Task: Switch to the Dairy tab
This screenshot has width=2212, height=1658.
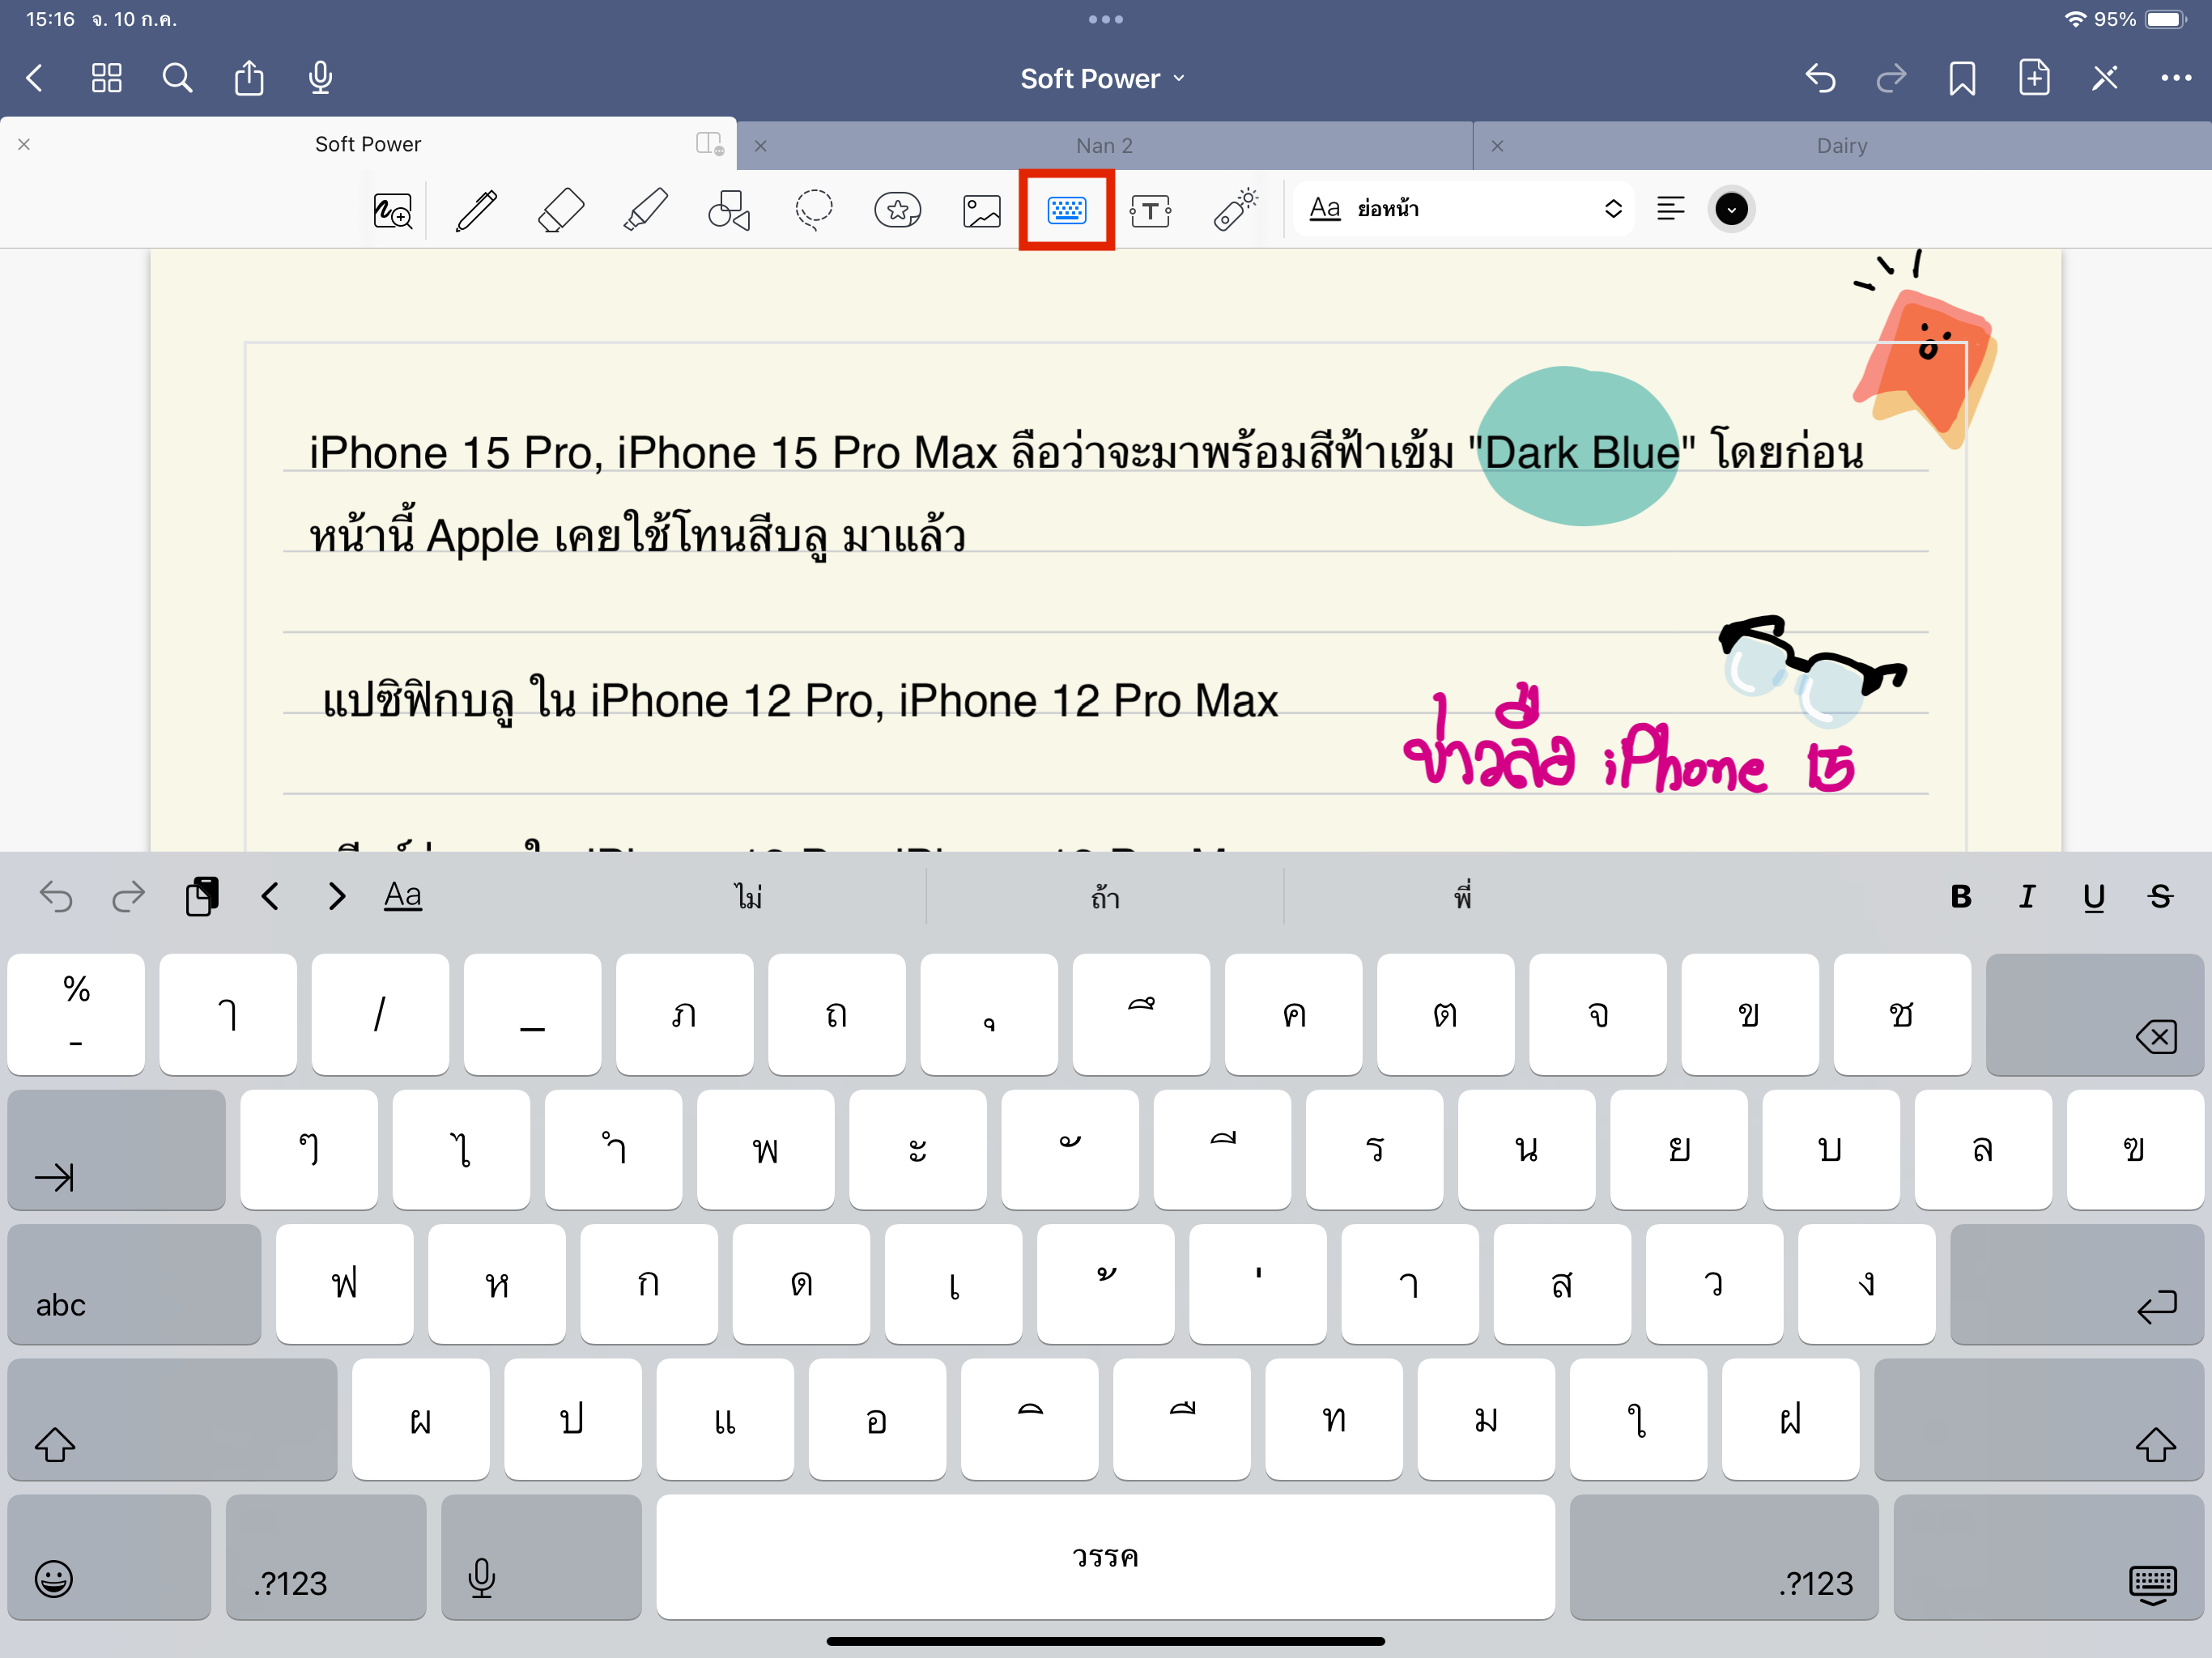Action: point(1841,146)
